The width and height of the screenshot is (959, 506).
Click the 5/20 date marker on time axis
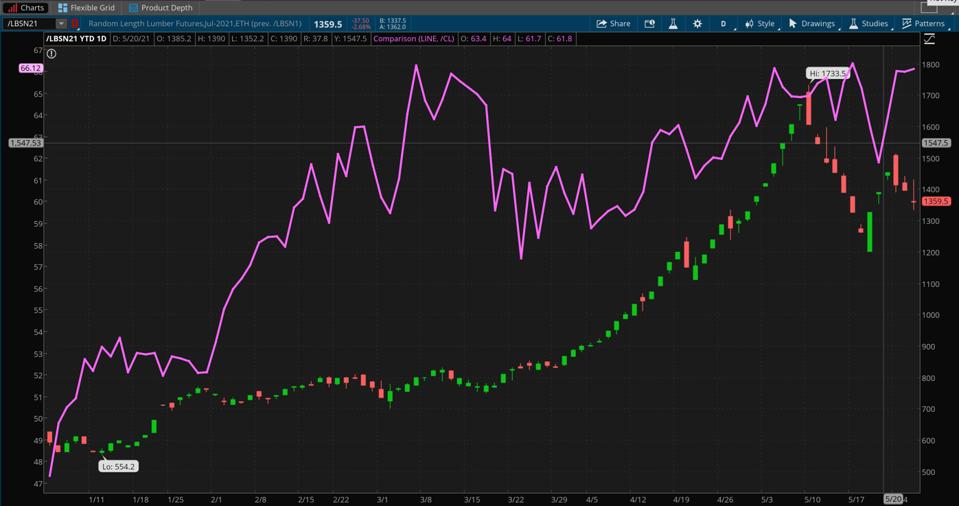pos(892,499)
